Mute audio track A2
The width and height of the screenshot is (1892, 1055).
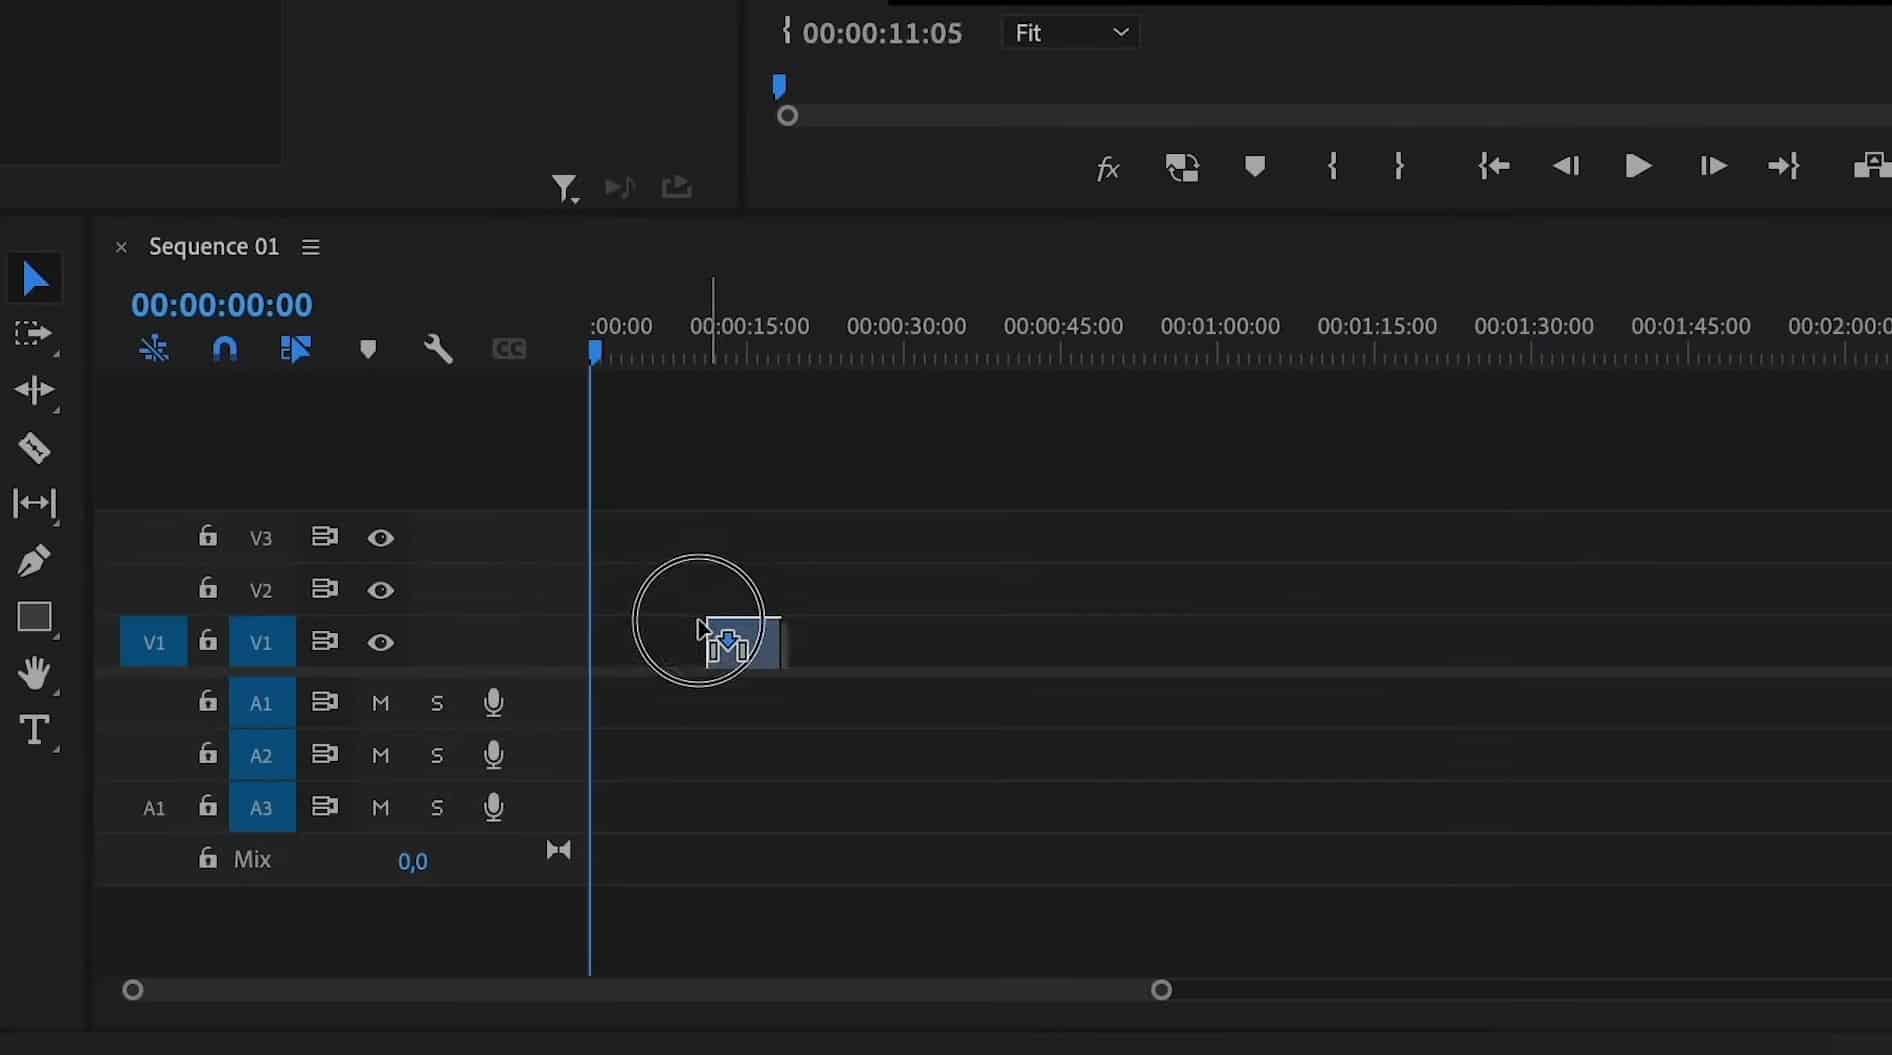[x=380, y=755]
